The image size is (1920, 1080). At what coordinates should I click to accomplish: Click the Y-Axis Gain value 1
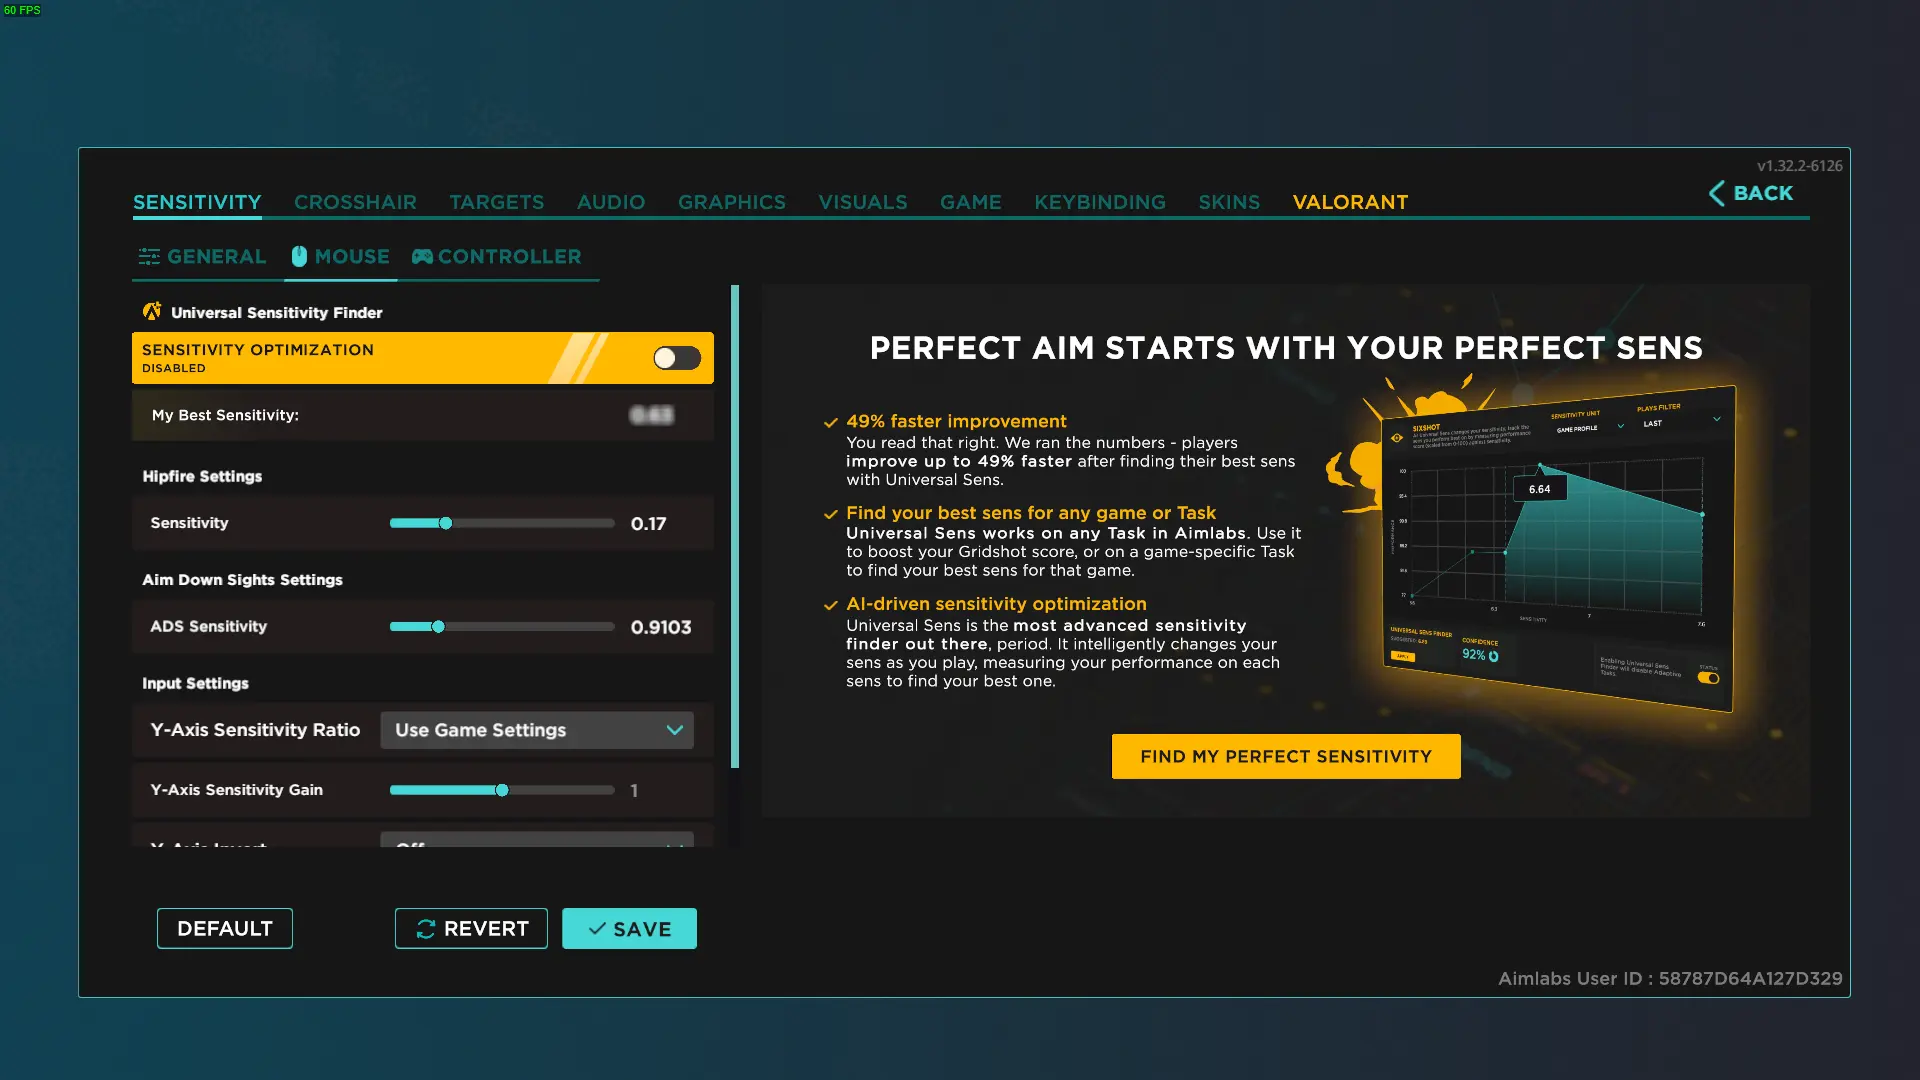[634, 791]
